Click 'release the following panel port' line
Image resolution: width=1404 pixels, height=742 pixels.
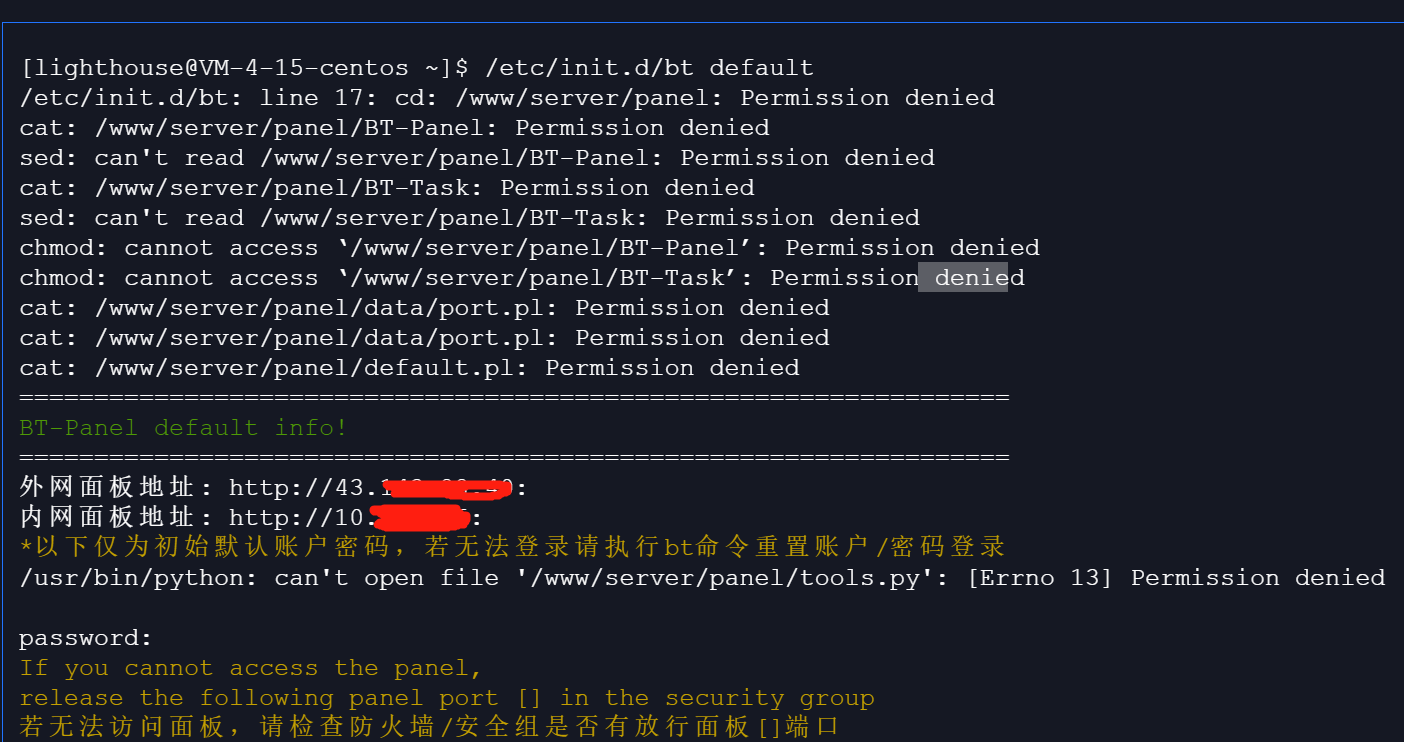(447, 698)
